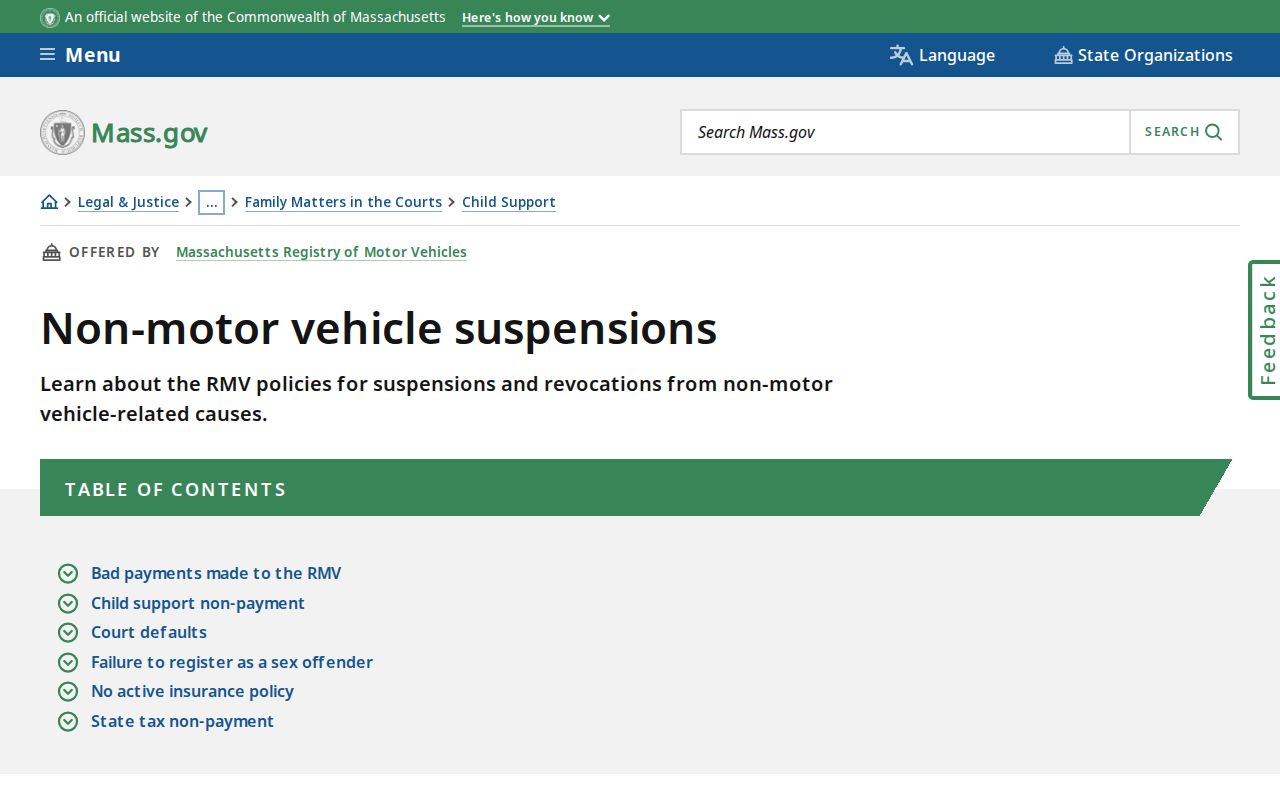Expand the collapsed breadcrumb ellipsis

pyautogui.click(x=211, y=202)
